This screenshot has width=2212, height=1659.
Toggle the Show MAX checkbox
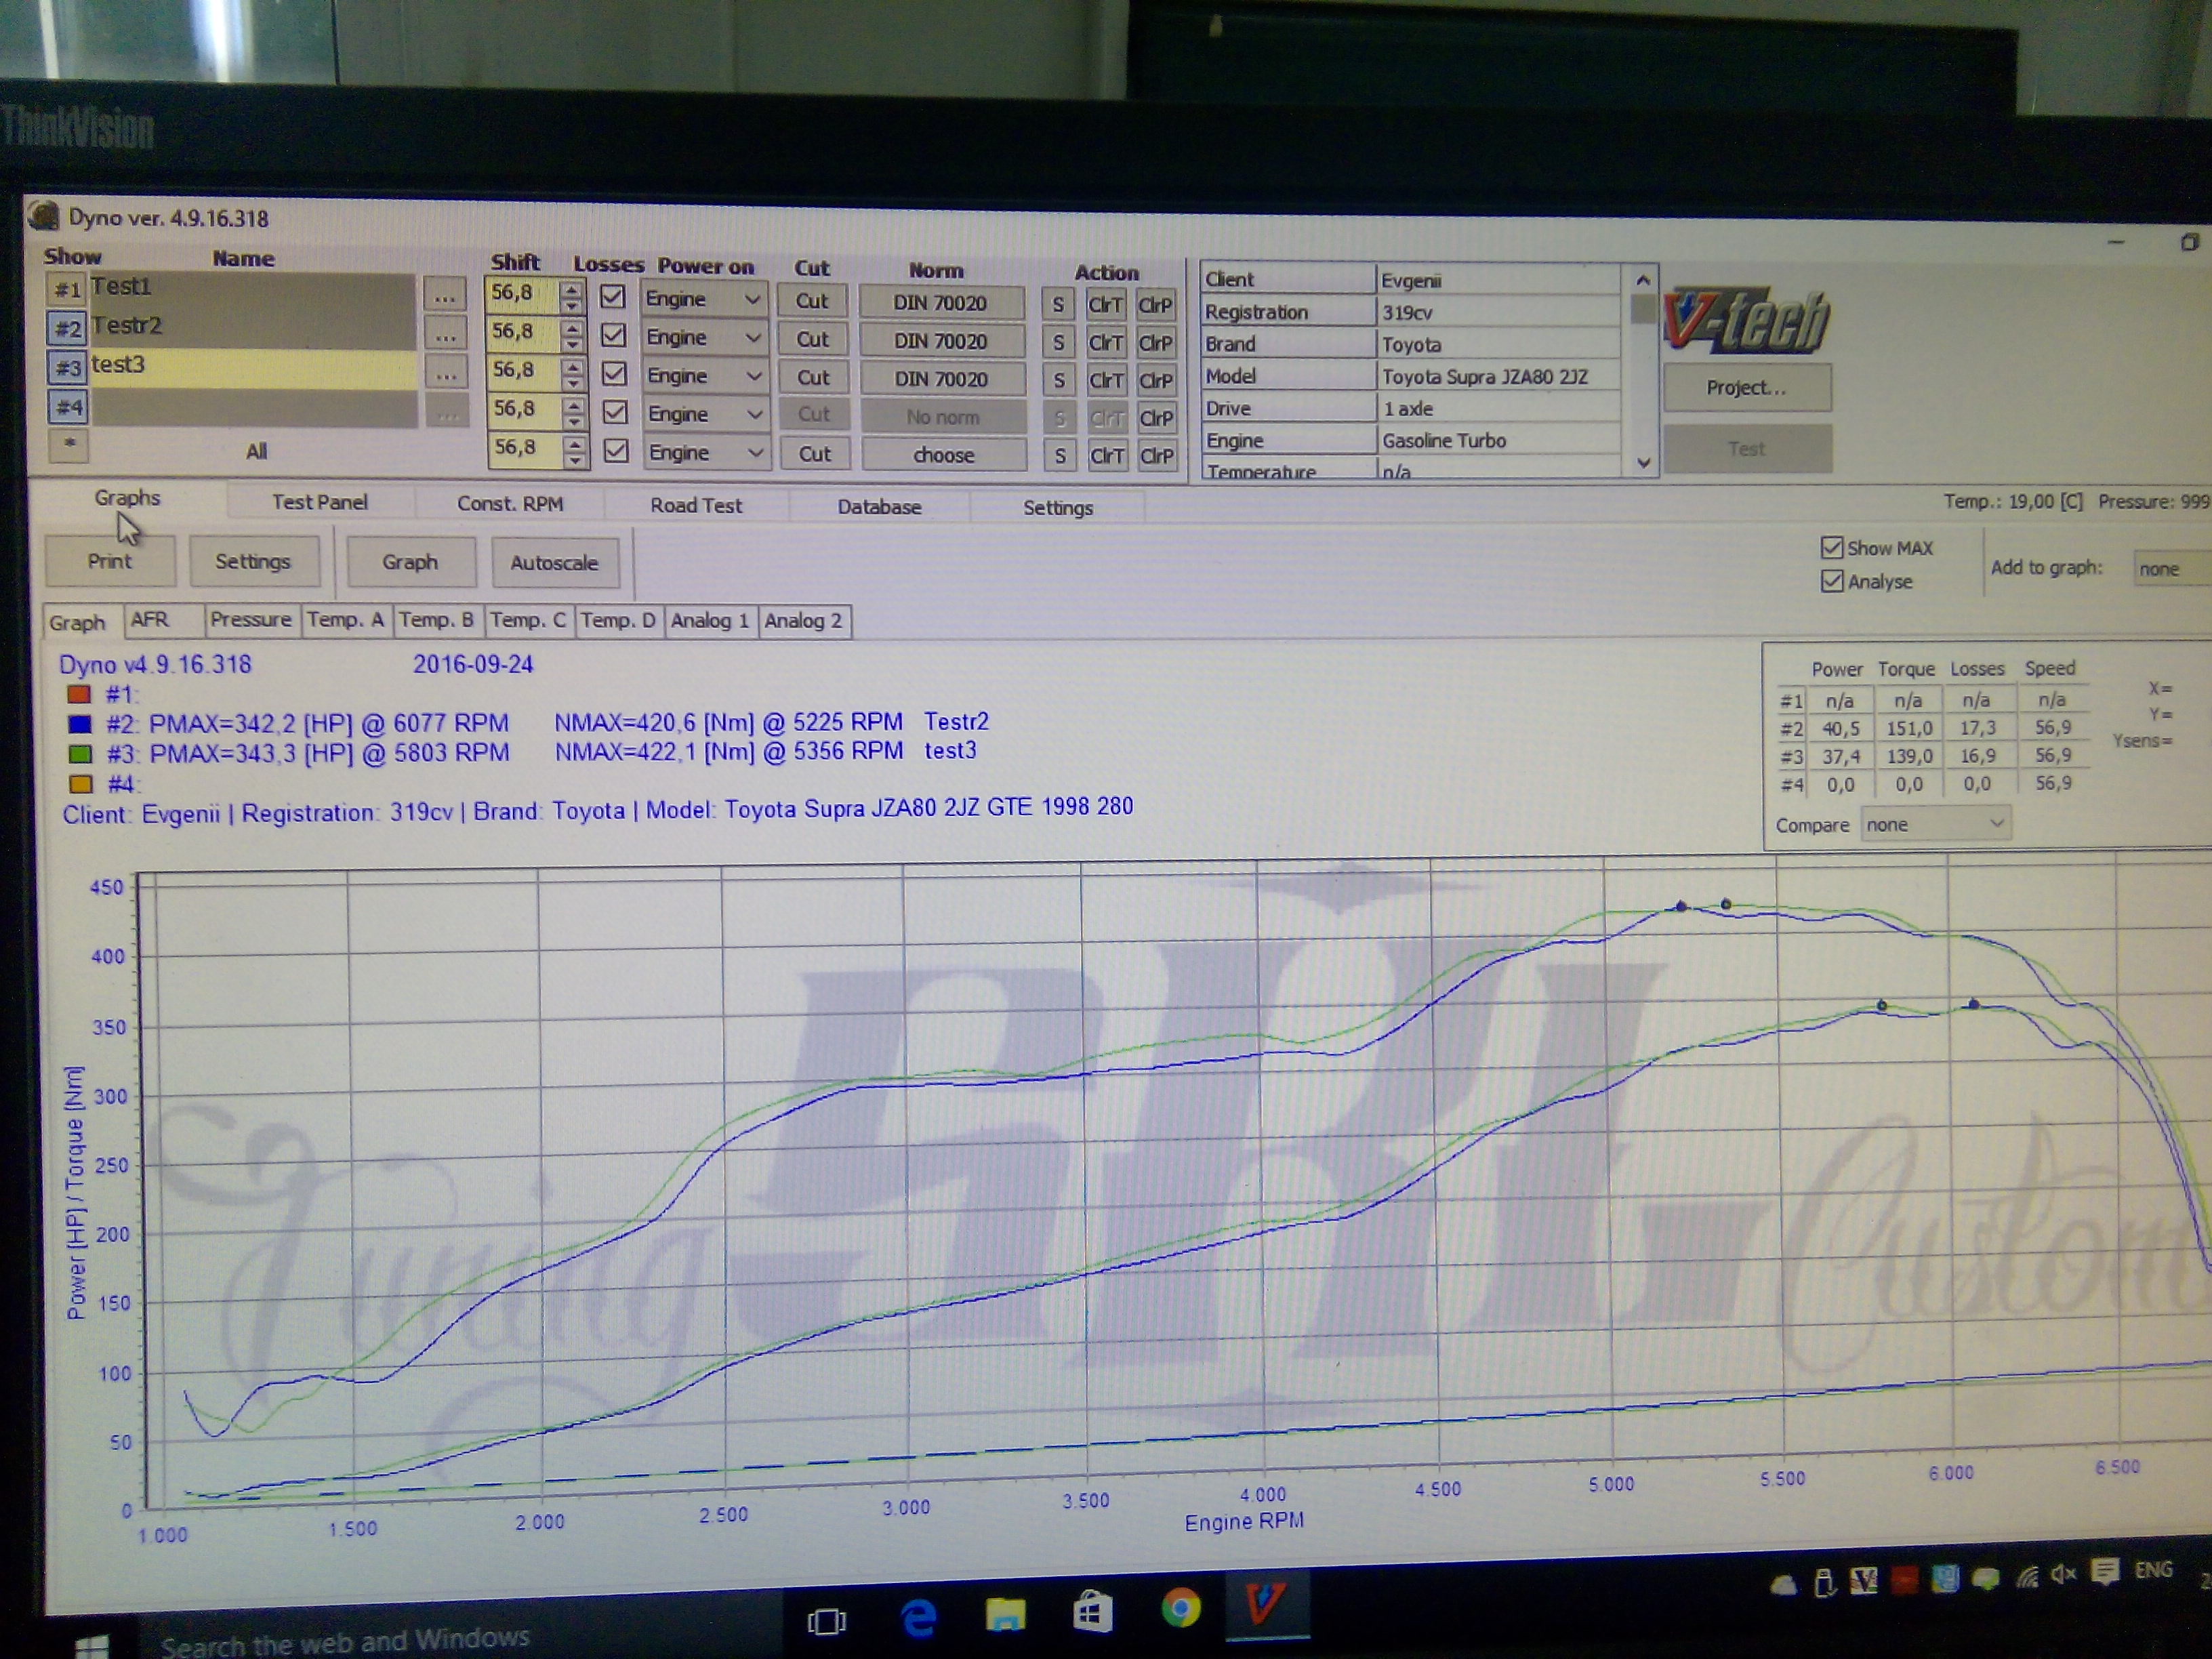pyautogui.click(x=1832, y=547)
